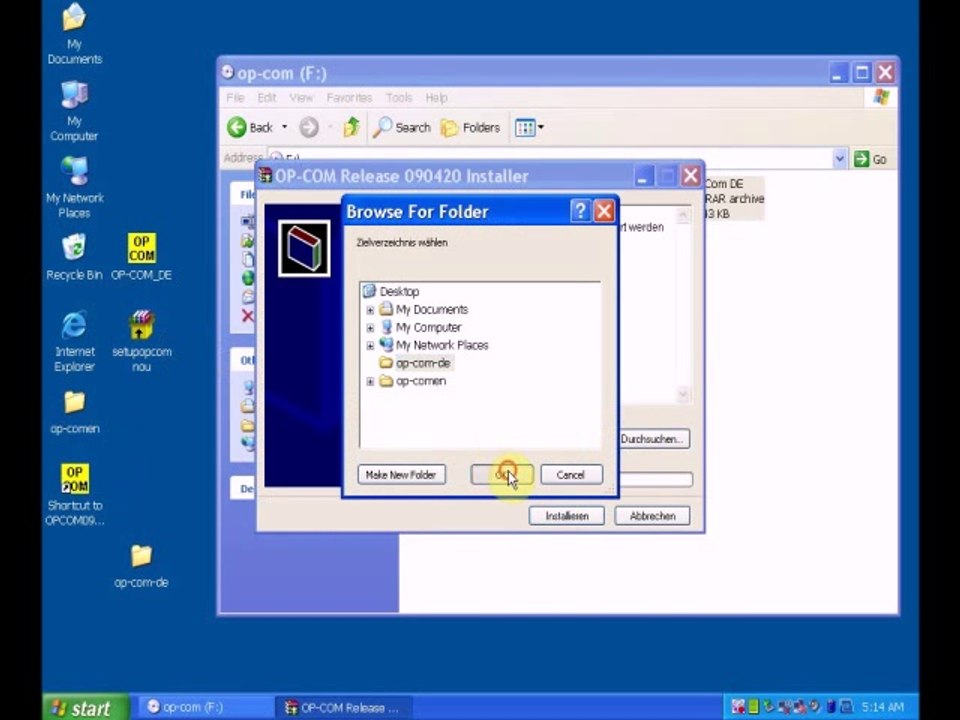The image size is (960, 720).
Task: Open the File menu
Action: (235, 97)
